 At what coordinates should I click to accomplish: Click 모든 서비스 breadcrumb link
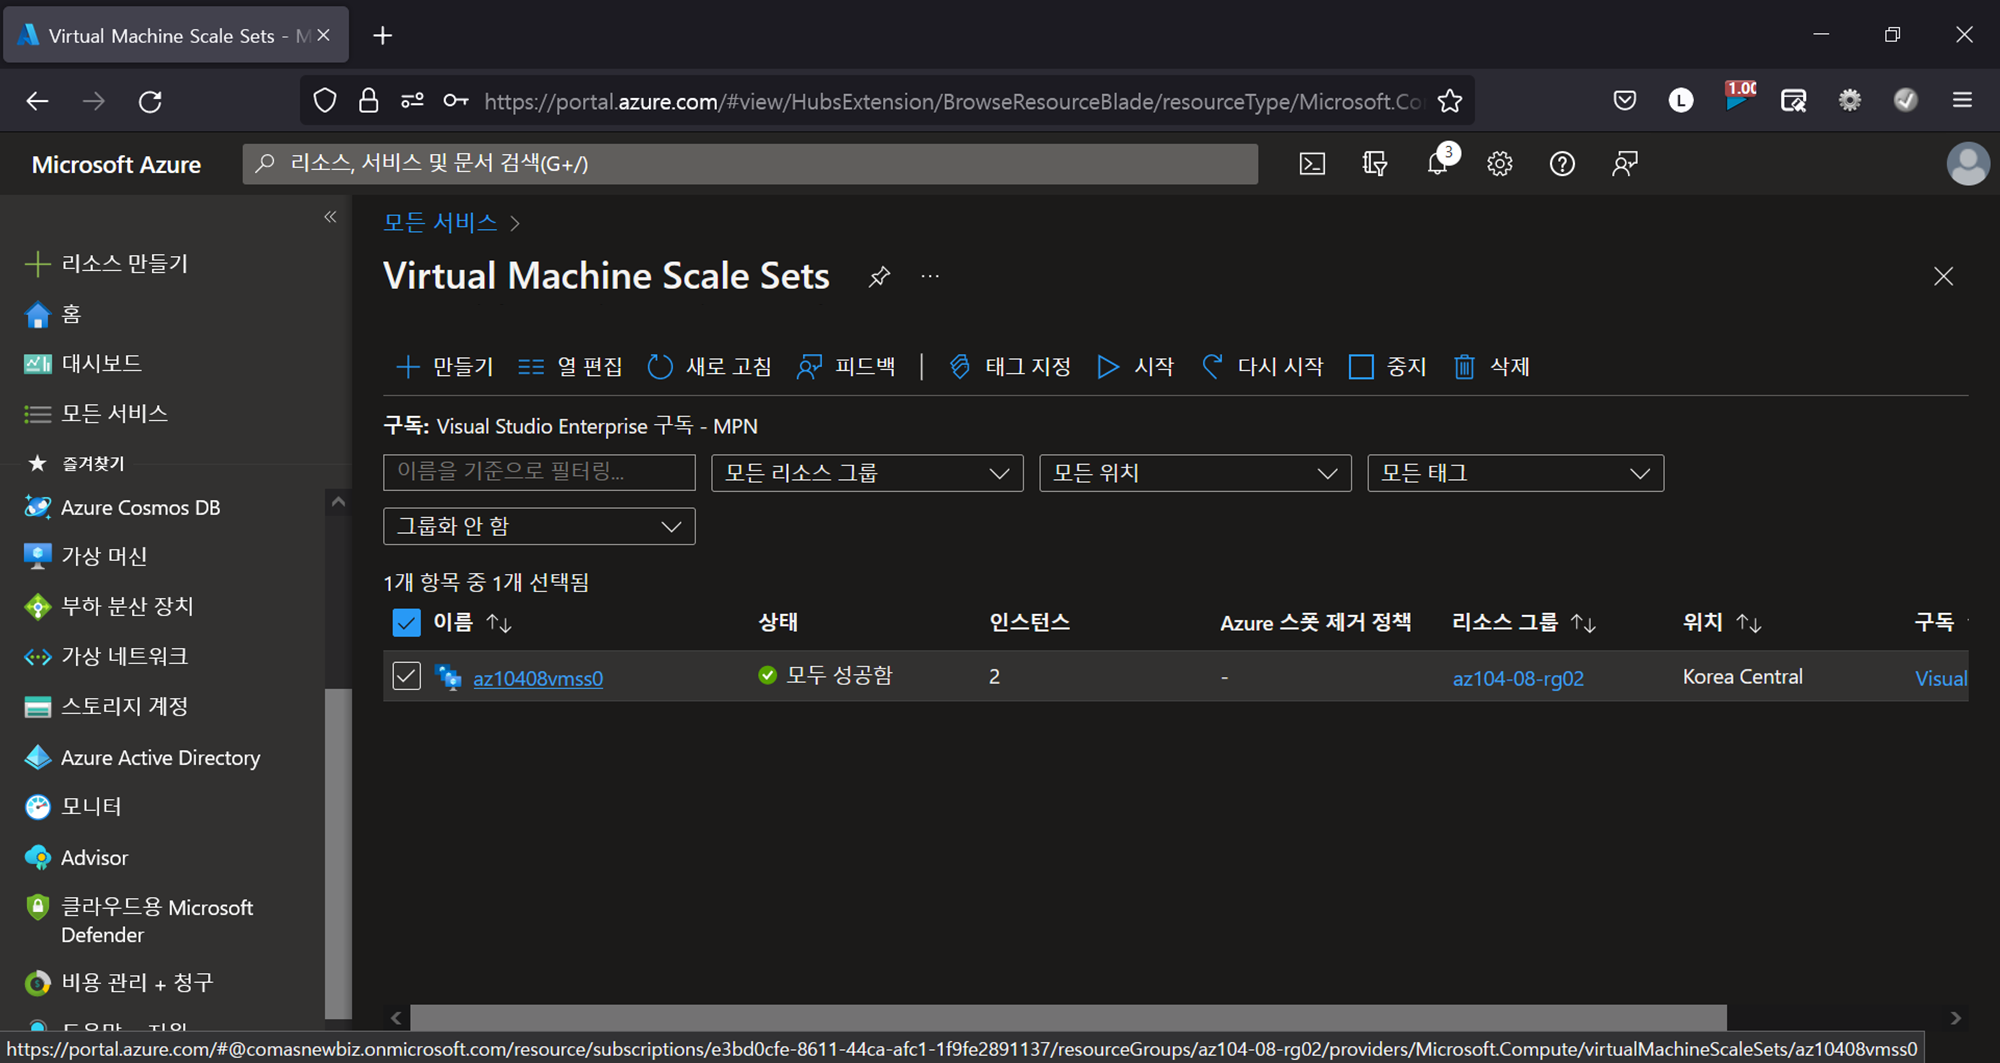[440, 222]
